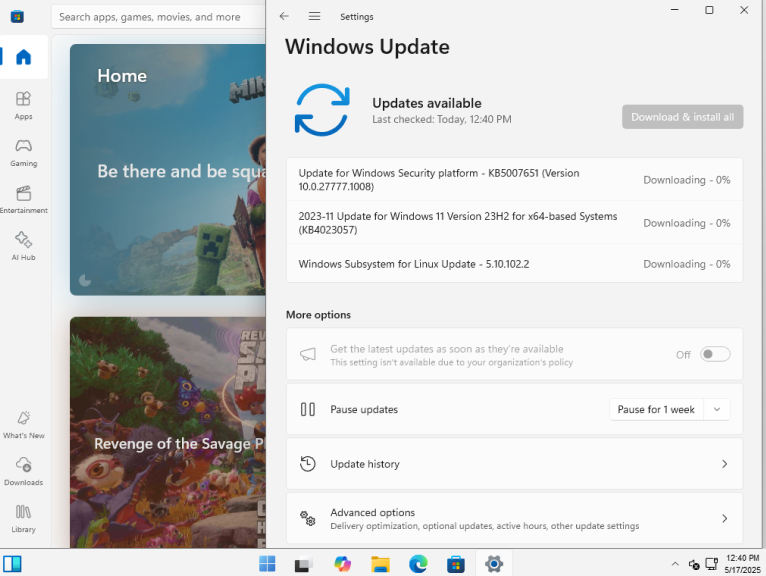Image resolution: width=766 pixels, height=576 pixels.
Task: Select KB5007651 Windows Security platform update row
Action: click(514, 180)
